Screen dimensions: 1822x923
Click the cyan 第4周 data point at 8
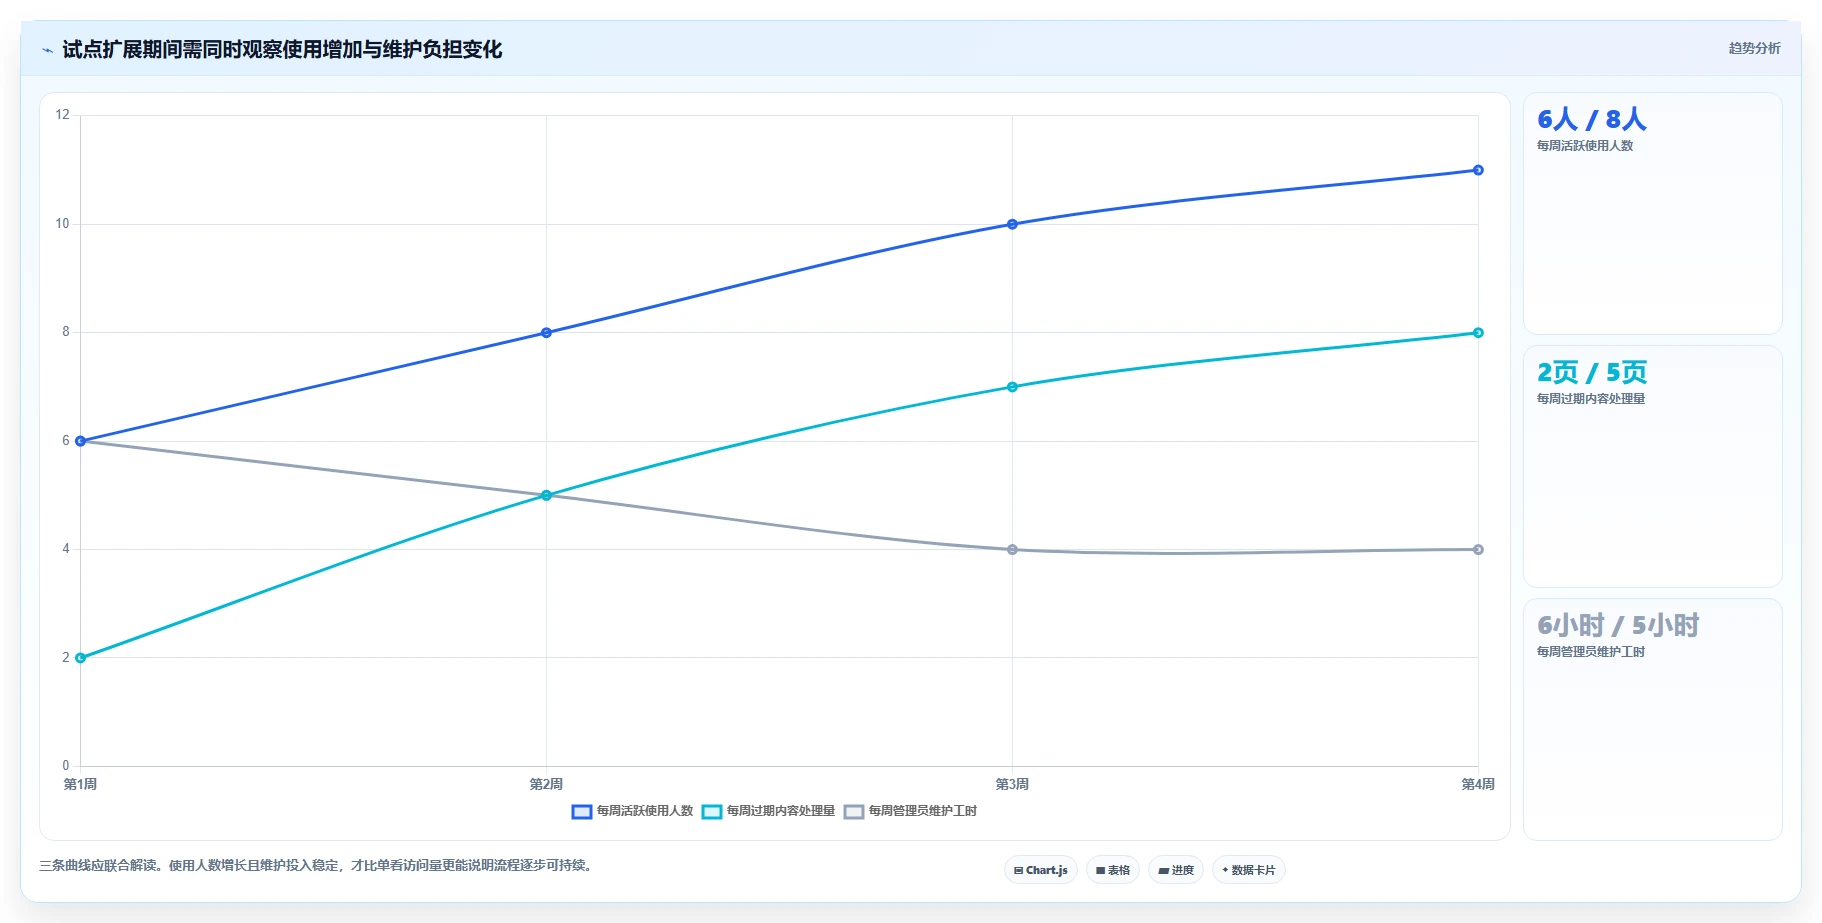point(1478,333)
